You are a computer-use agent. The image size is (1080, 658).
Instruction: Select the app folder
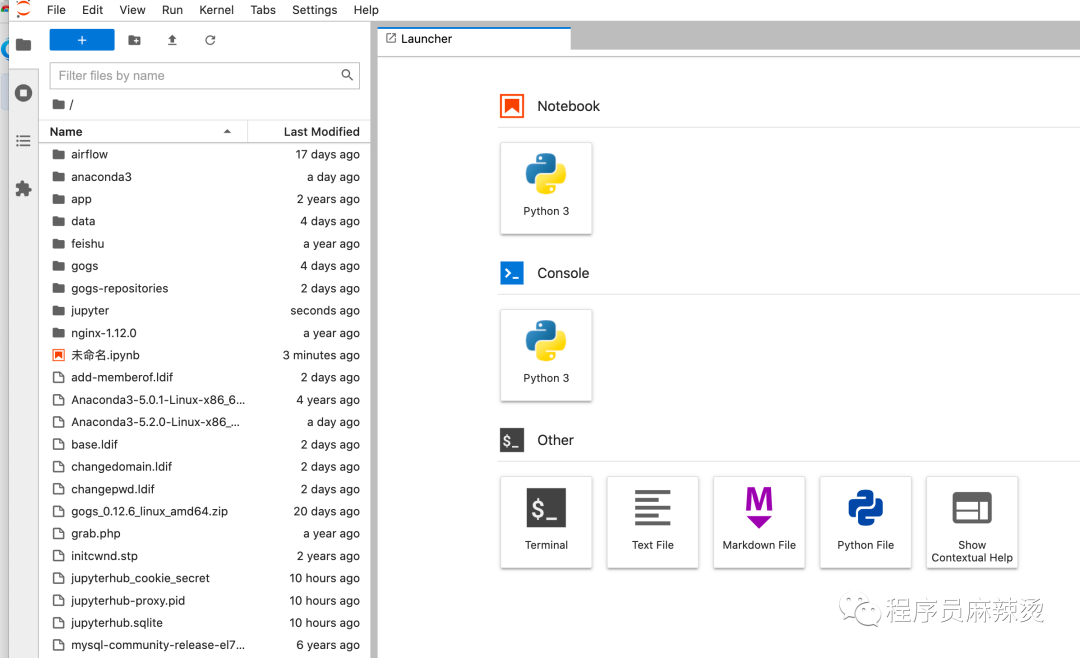(205, 199)
